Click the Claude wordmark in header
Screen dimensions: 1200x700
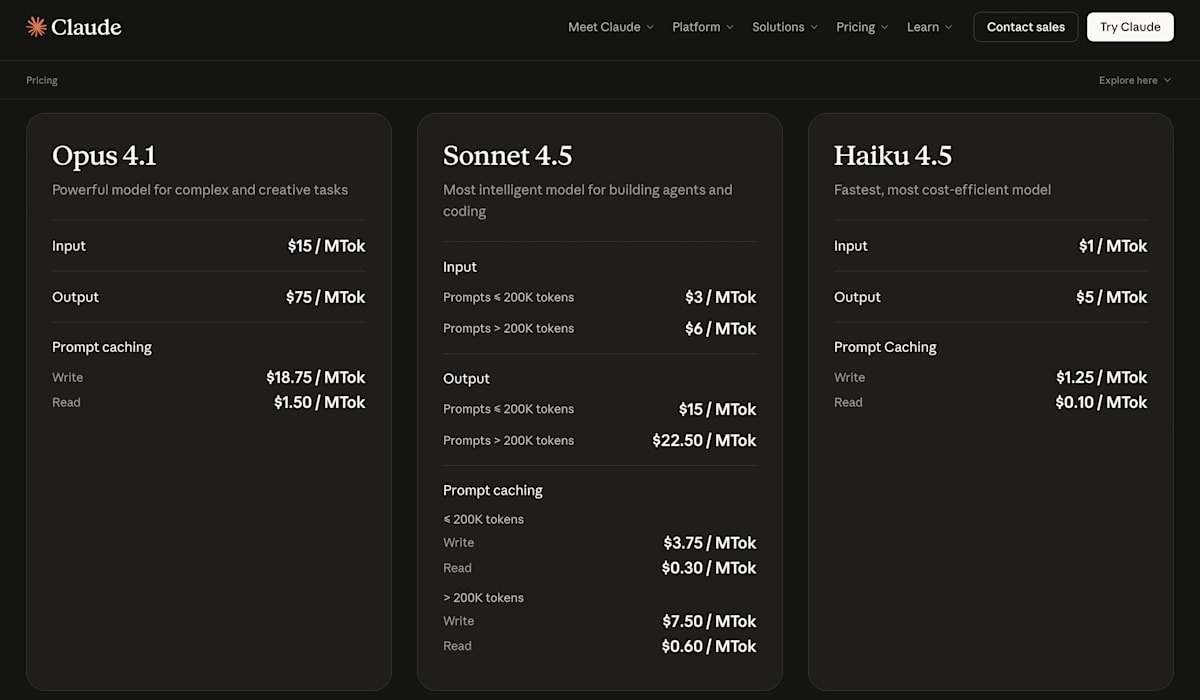[x=86, y=27]
